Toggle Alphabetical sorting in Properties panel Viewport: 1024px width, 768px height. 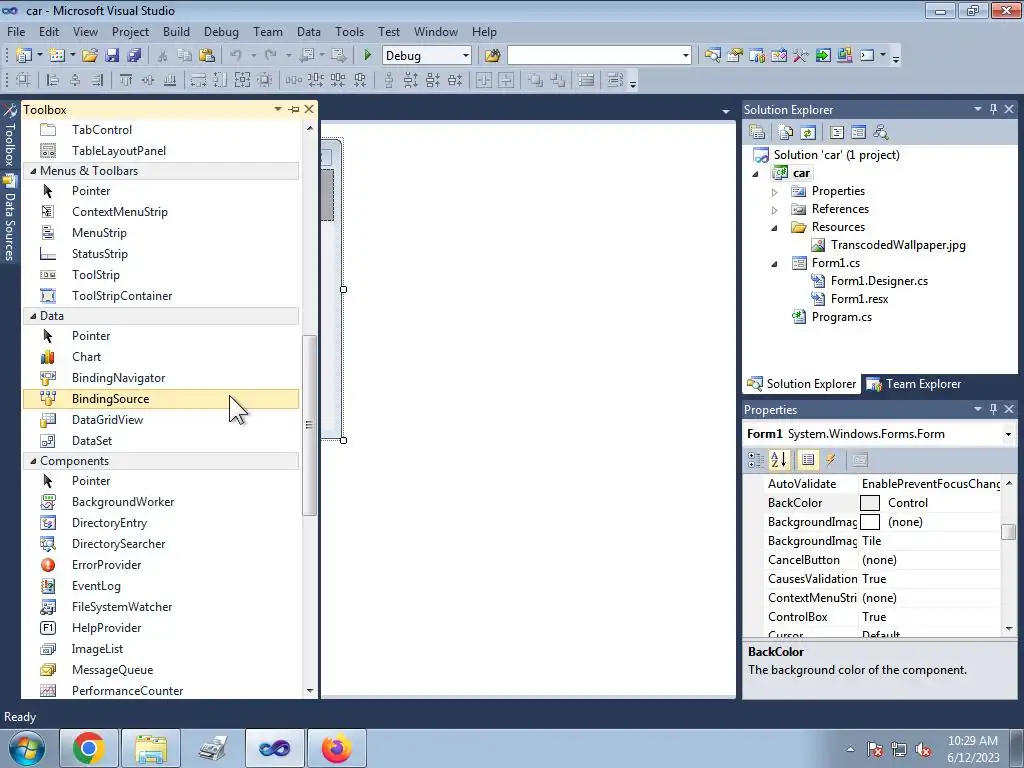[x=779, y=460]
